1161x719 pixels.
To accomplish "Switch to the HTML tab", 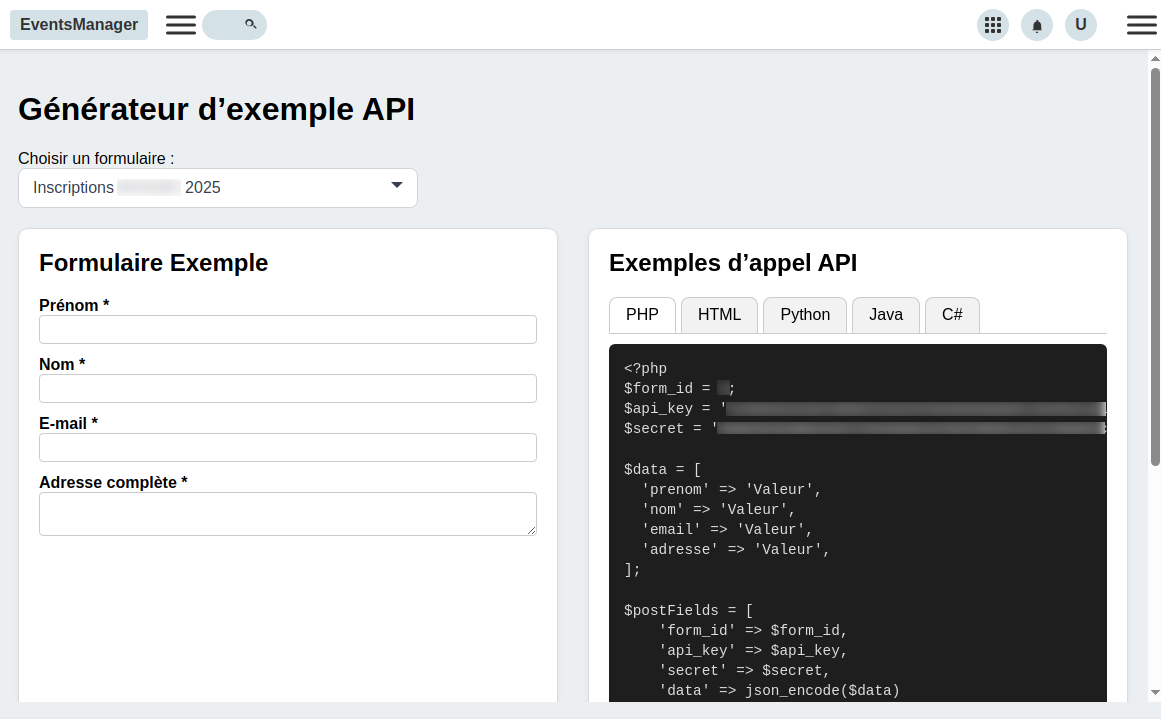I will 719,315.
